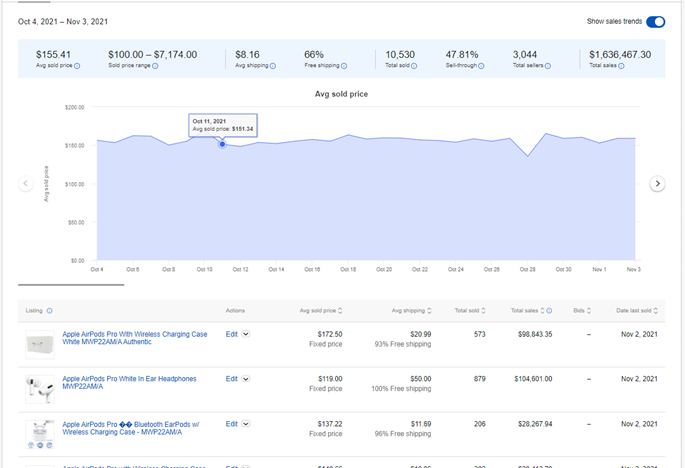Go to previous chart with left arrow
This screenshot has width=685, height=468.
tap(25, 184)
